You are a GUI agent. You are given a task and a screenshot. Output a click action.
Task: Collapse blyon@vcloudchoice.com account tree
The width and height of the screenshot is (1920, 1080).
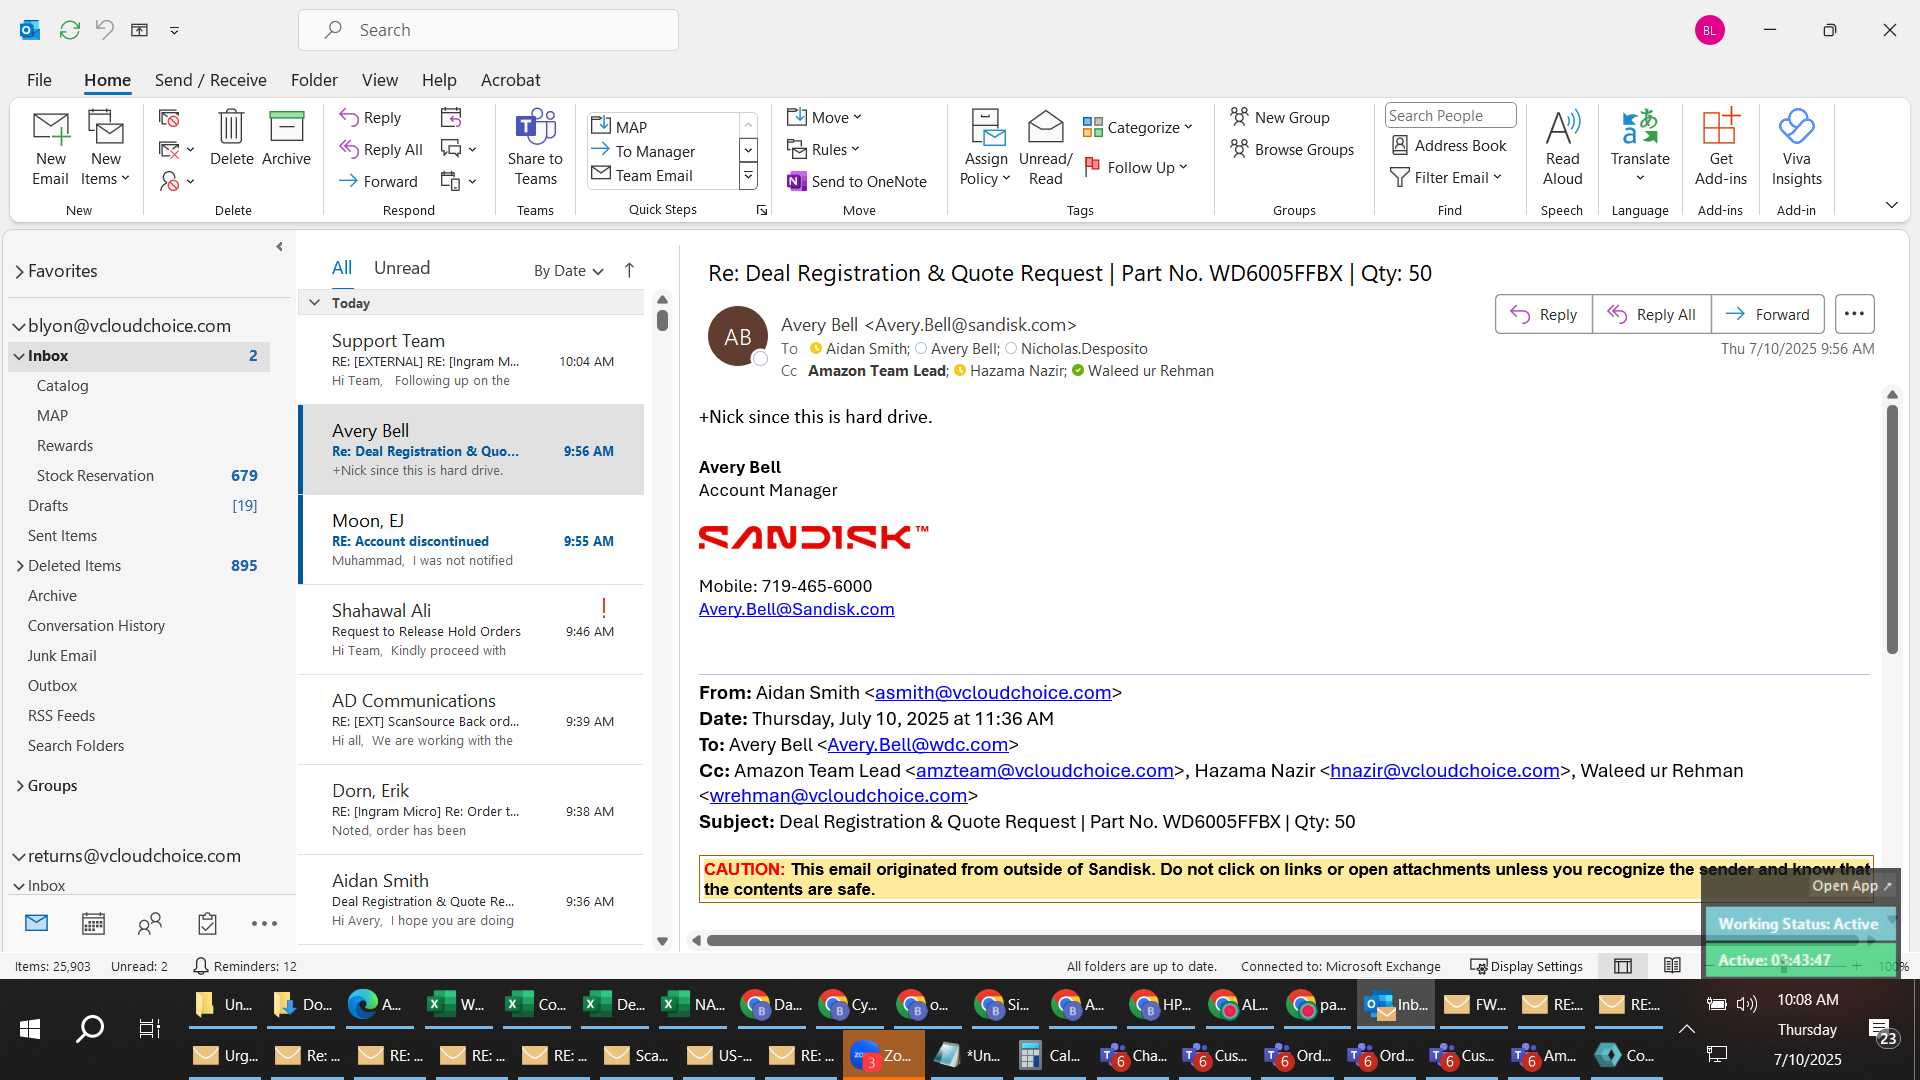(18, 326)
